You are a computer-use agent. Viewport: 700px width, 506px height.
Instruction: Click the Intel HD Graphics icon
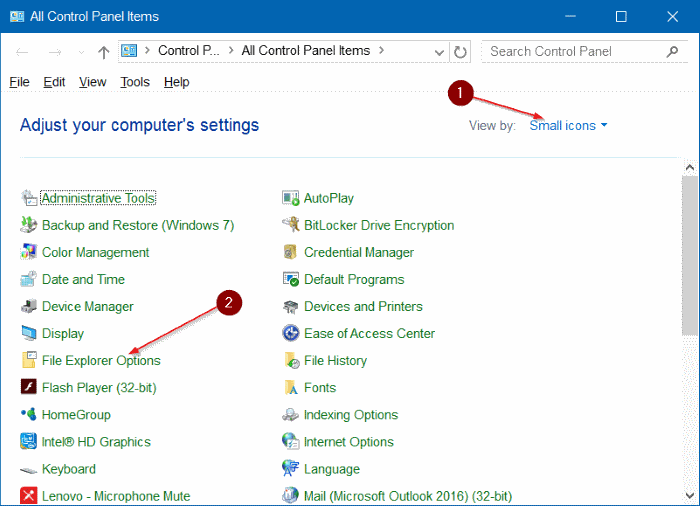[29, 441]
